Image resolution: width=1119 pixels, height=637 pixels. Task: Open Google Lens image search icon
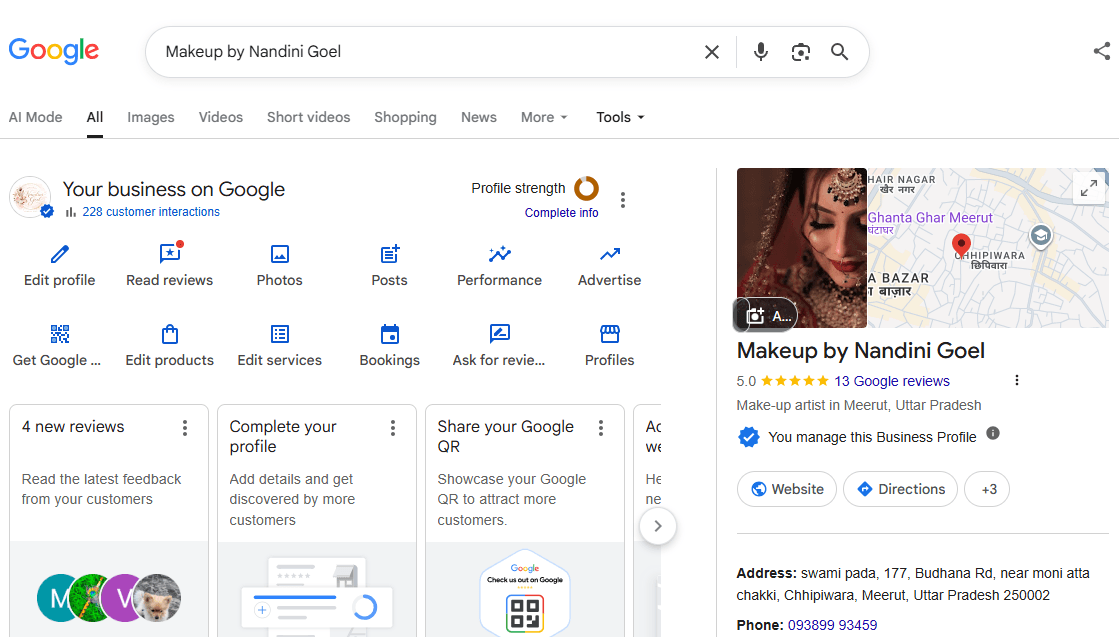(801, 52)
